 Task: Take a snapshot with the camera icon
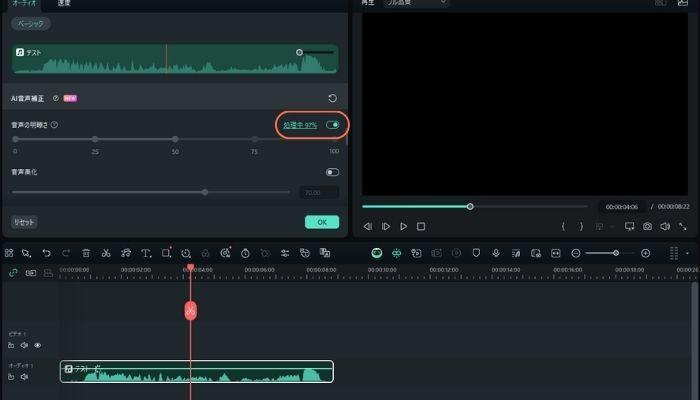click(x=648, y=227)
